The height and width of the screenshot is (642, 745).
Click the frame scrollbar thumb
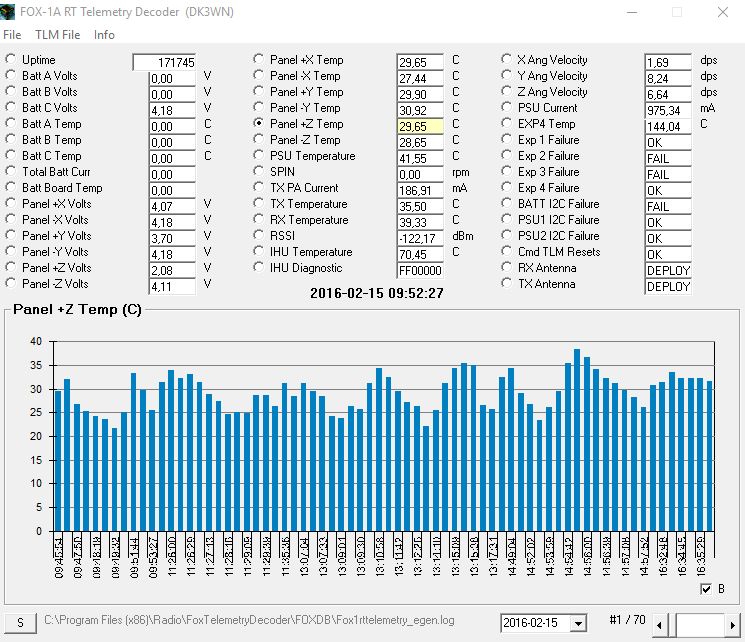(672, 625)
